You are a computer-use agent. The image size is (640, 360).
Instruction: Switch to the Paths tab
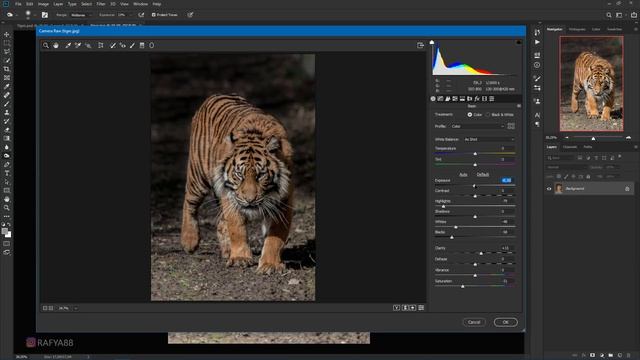(x=588, y=147)
